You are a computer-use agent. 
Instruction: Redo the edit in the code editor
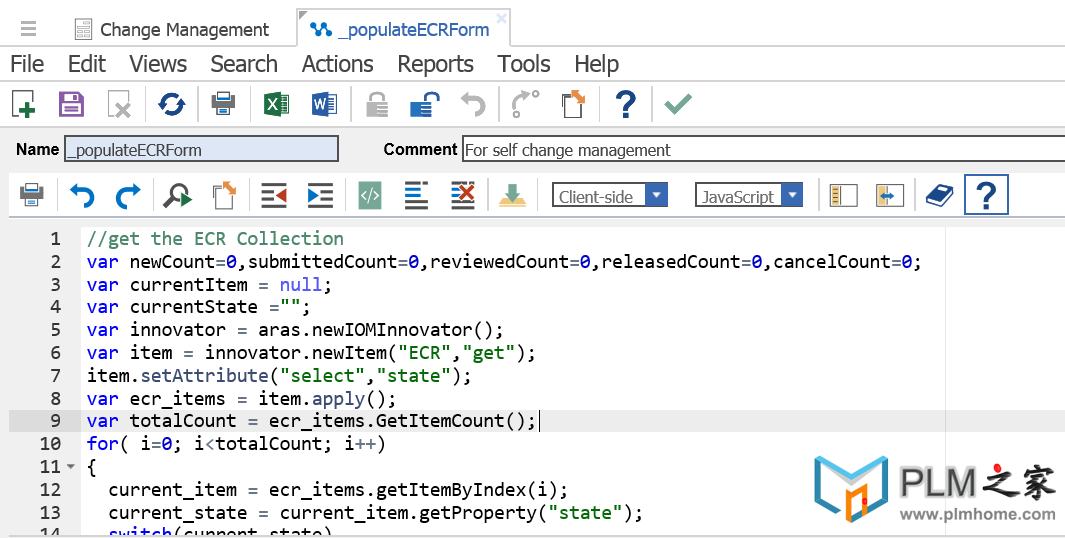128,196
